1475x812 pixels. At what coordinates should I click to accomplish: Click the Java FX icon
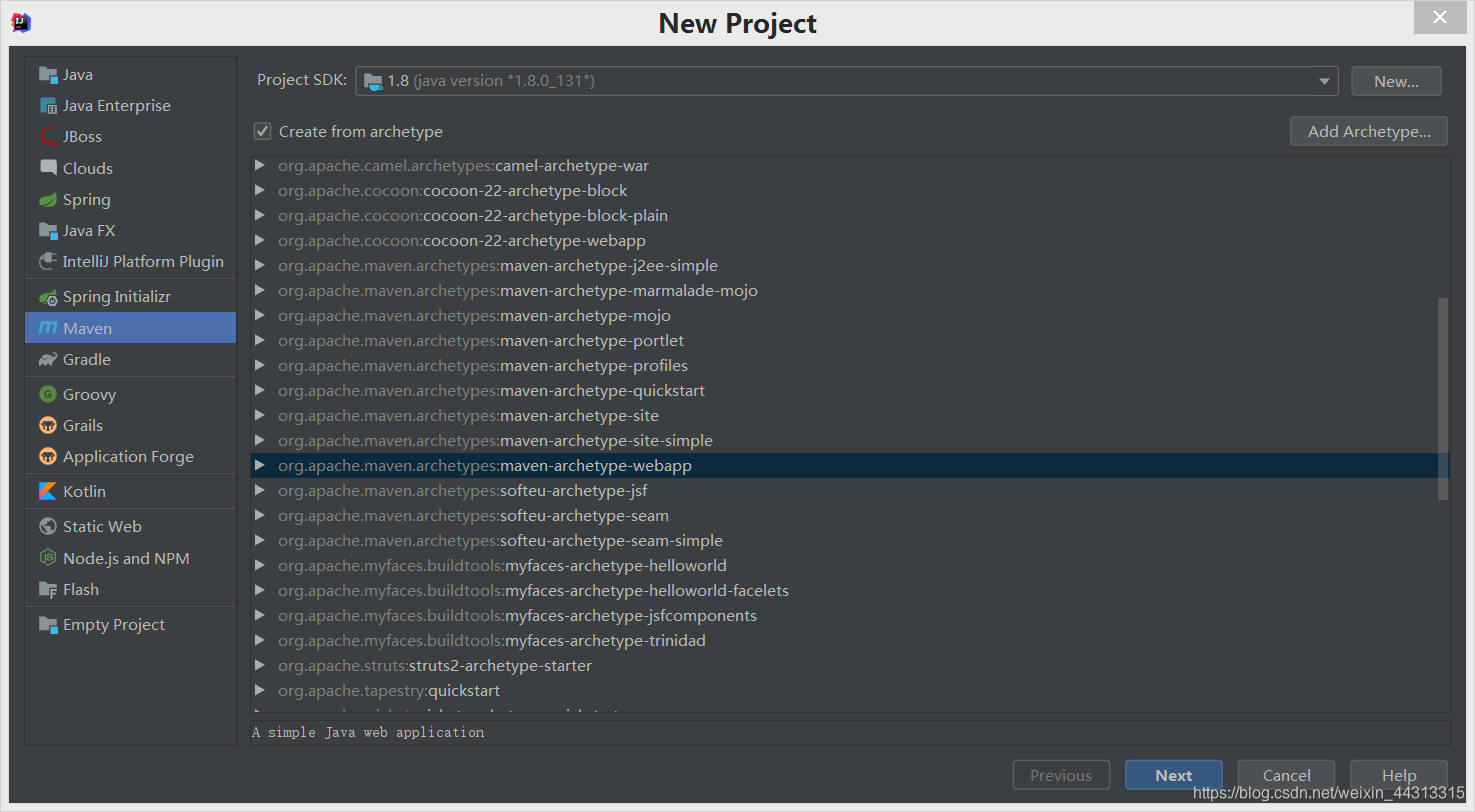[48, 231]
